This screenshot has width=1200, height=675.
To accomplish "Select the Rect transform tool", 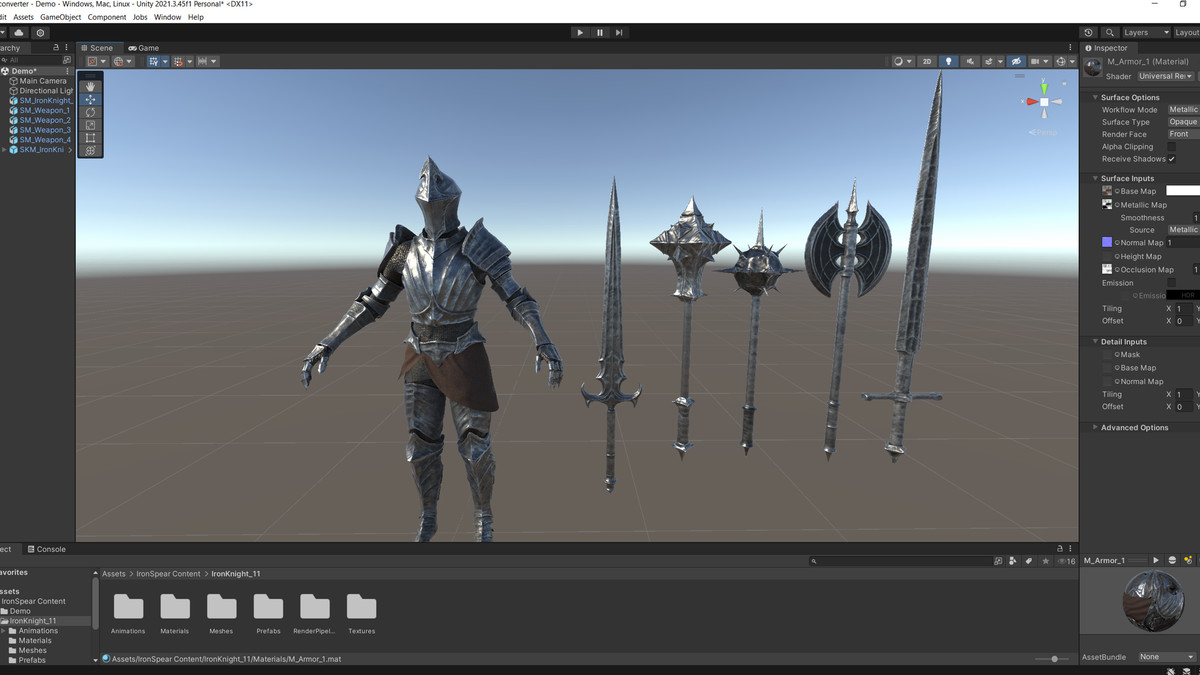I will point(91,138).
